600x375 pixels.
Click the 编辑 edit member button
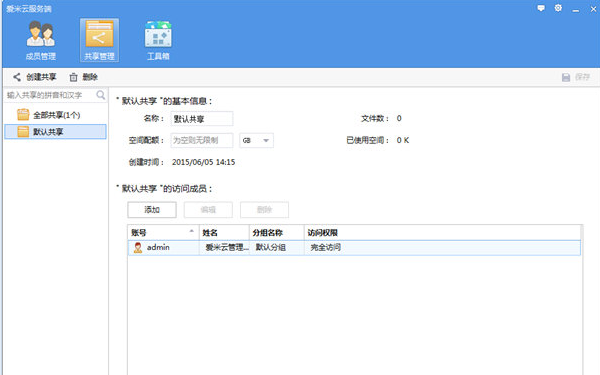tap(208, 210)
